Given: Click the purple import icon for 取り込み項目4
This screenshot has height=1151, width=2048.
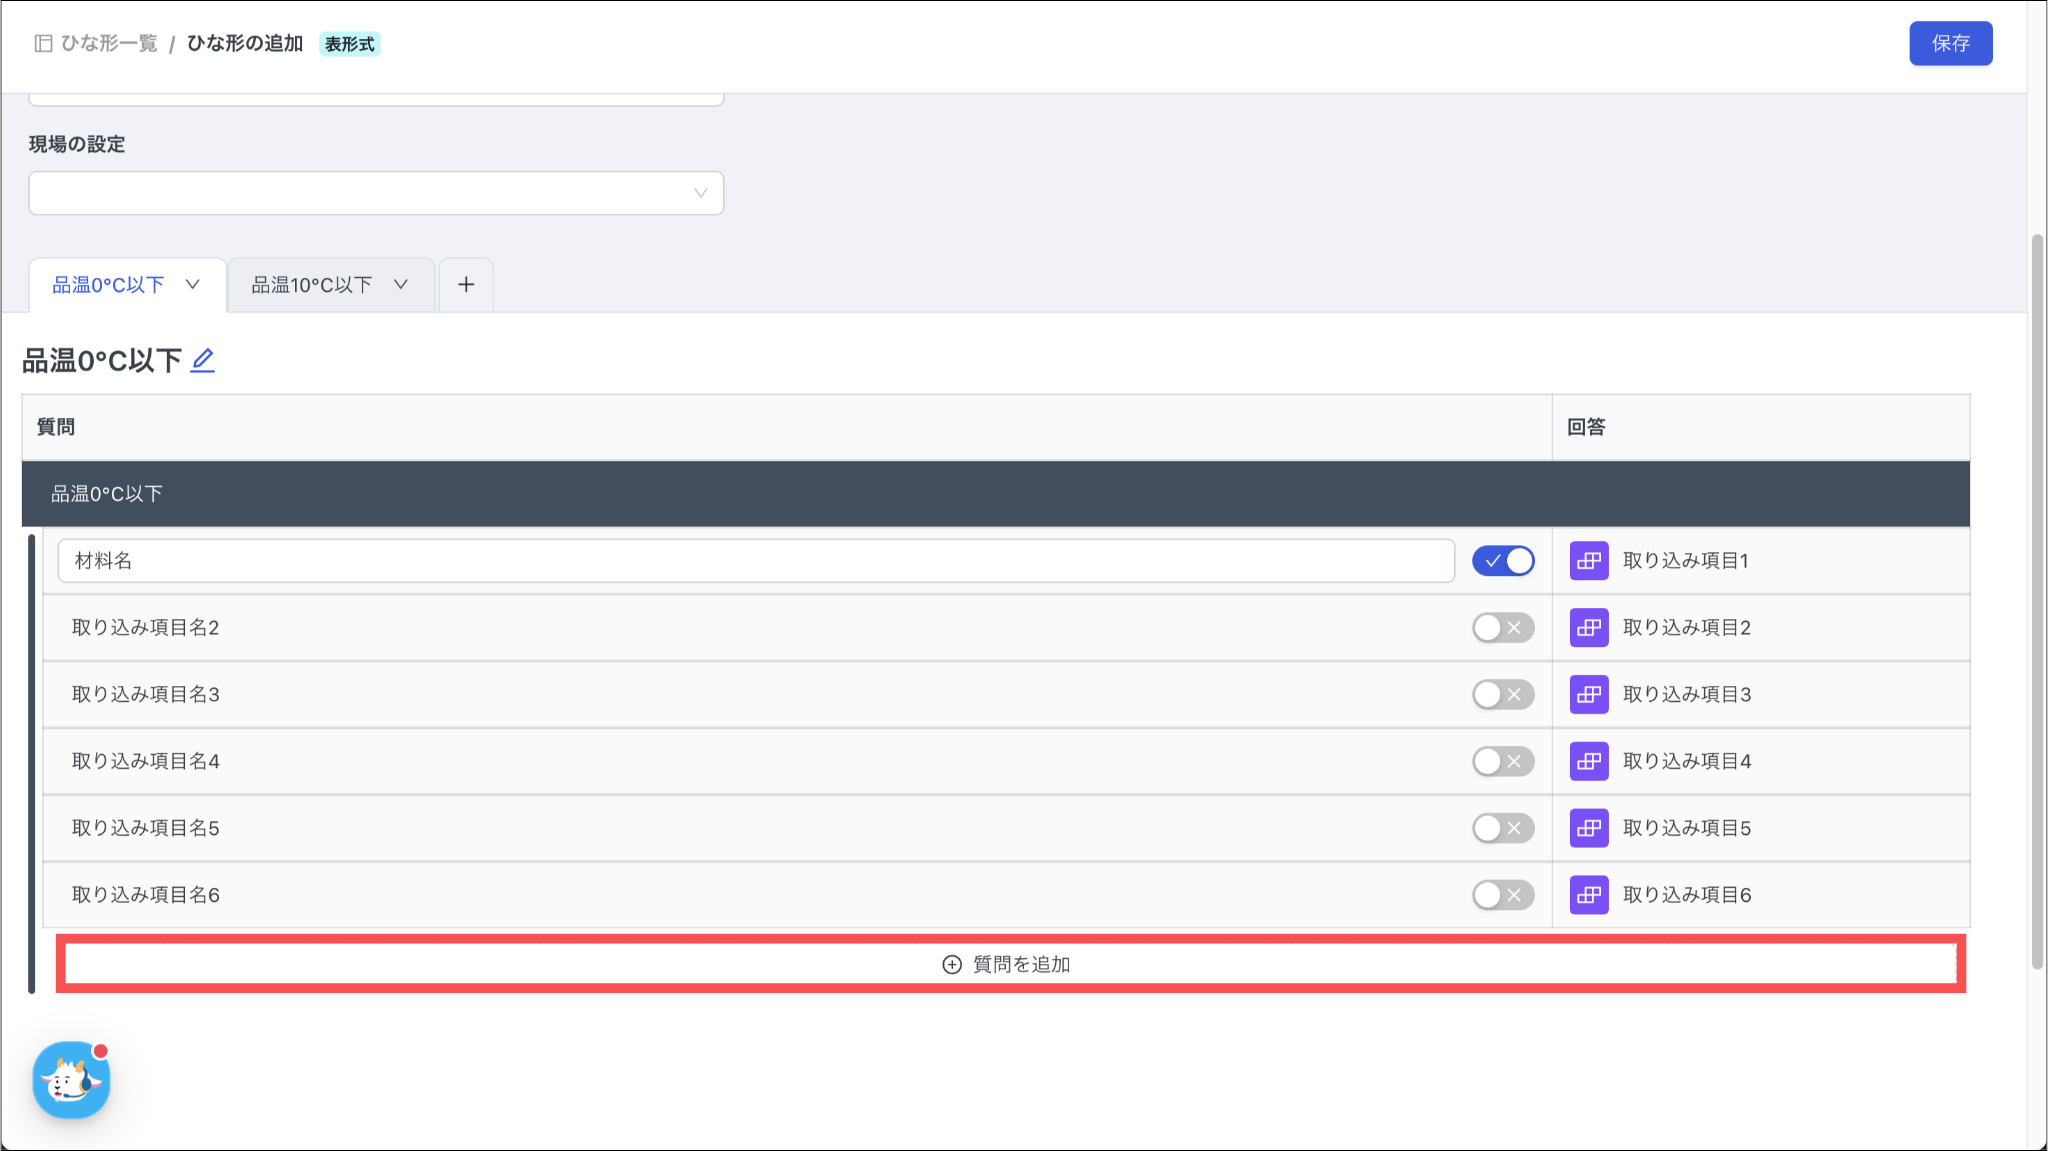Looking at the screenshot, I should [x=1588, y=761].
